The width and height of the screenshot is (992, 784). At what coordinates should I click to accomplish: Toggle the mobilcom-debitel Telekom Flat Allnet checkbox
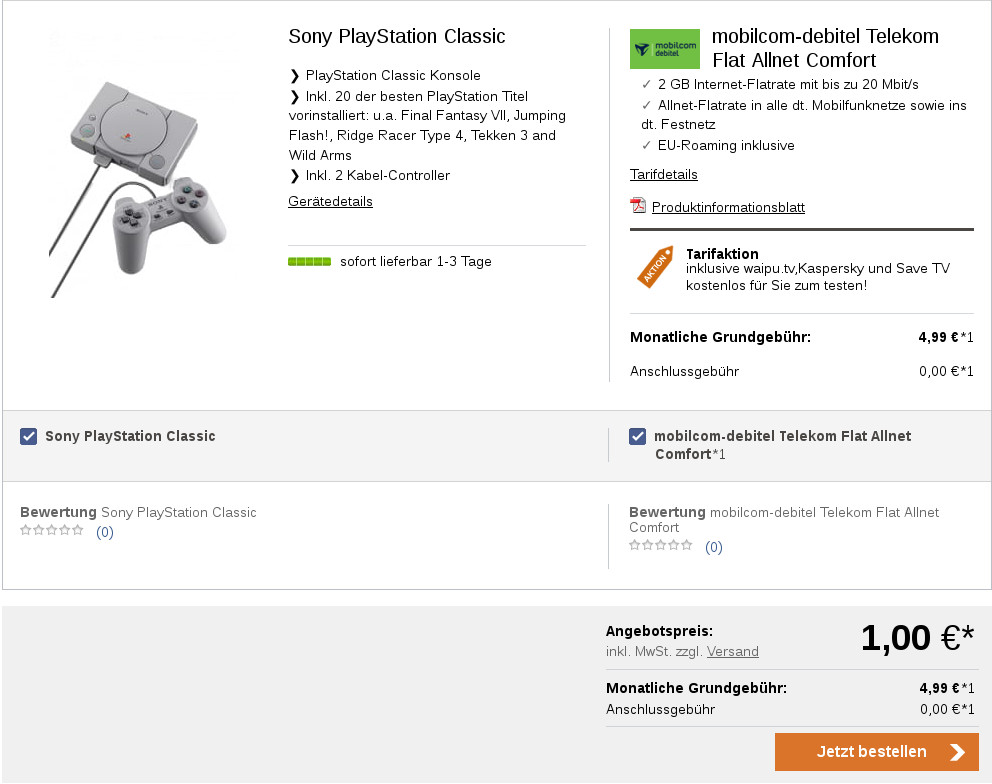coord(638,436)
